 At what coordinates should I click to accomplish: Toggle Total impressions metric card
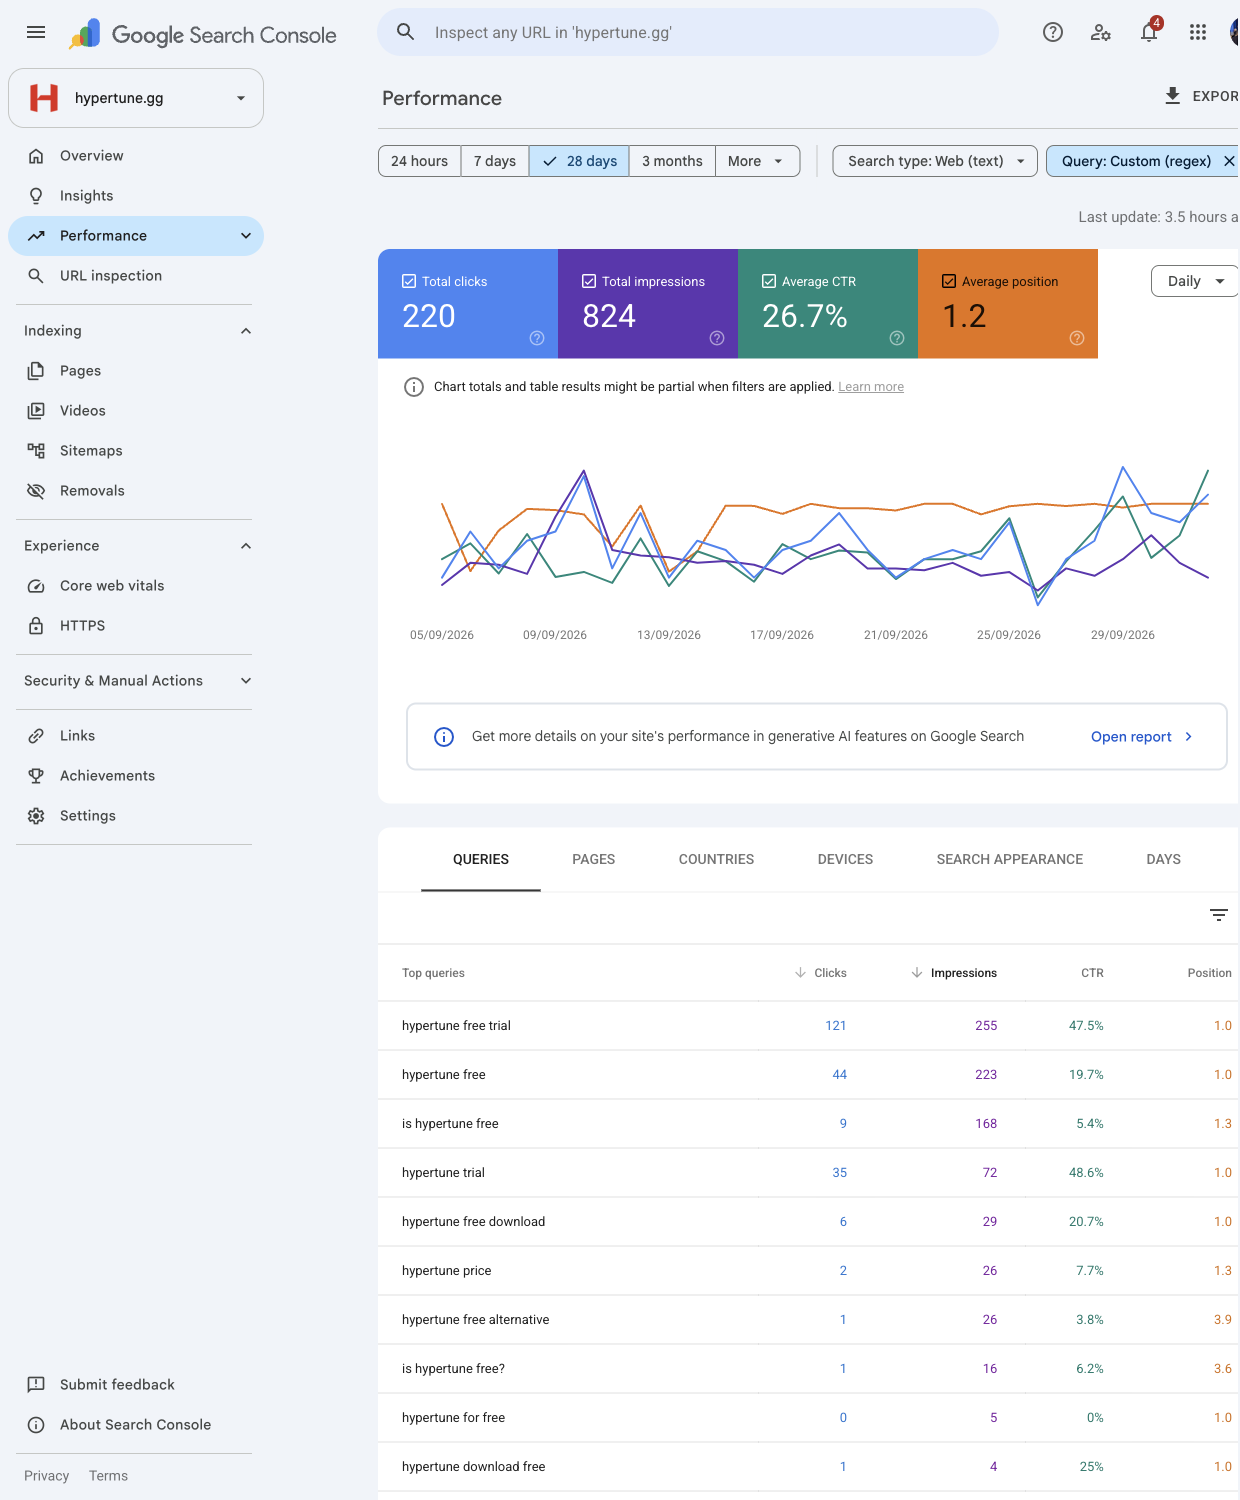(648, 304)
